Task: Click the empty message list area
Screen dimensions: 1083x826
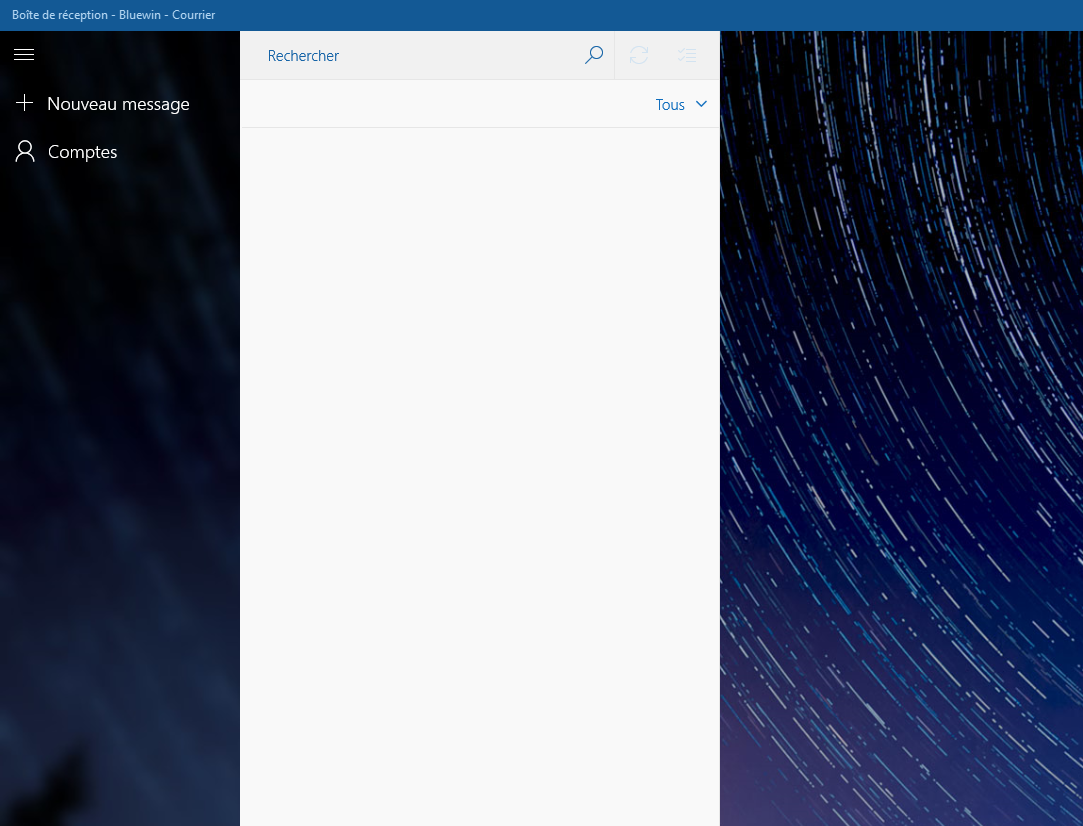Action: click(478, 450)
